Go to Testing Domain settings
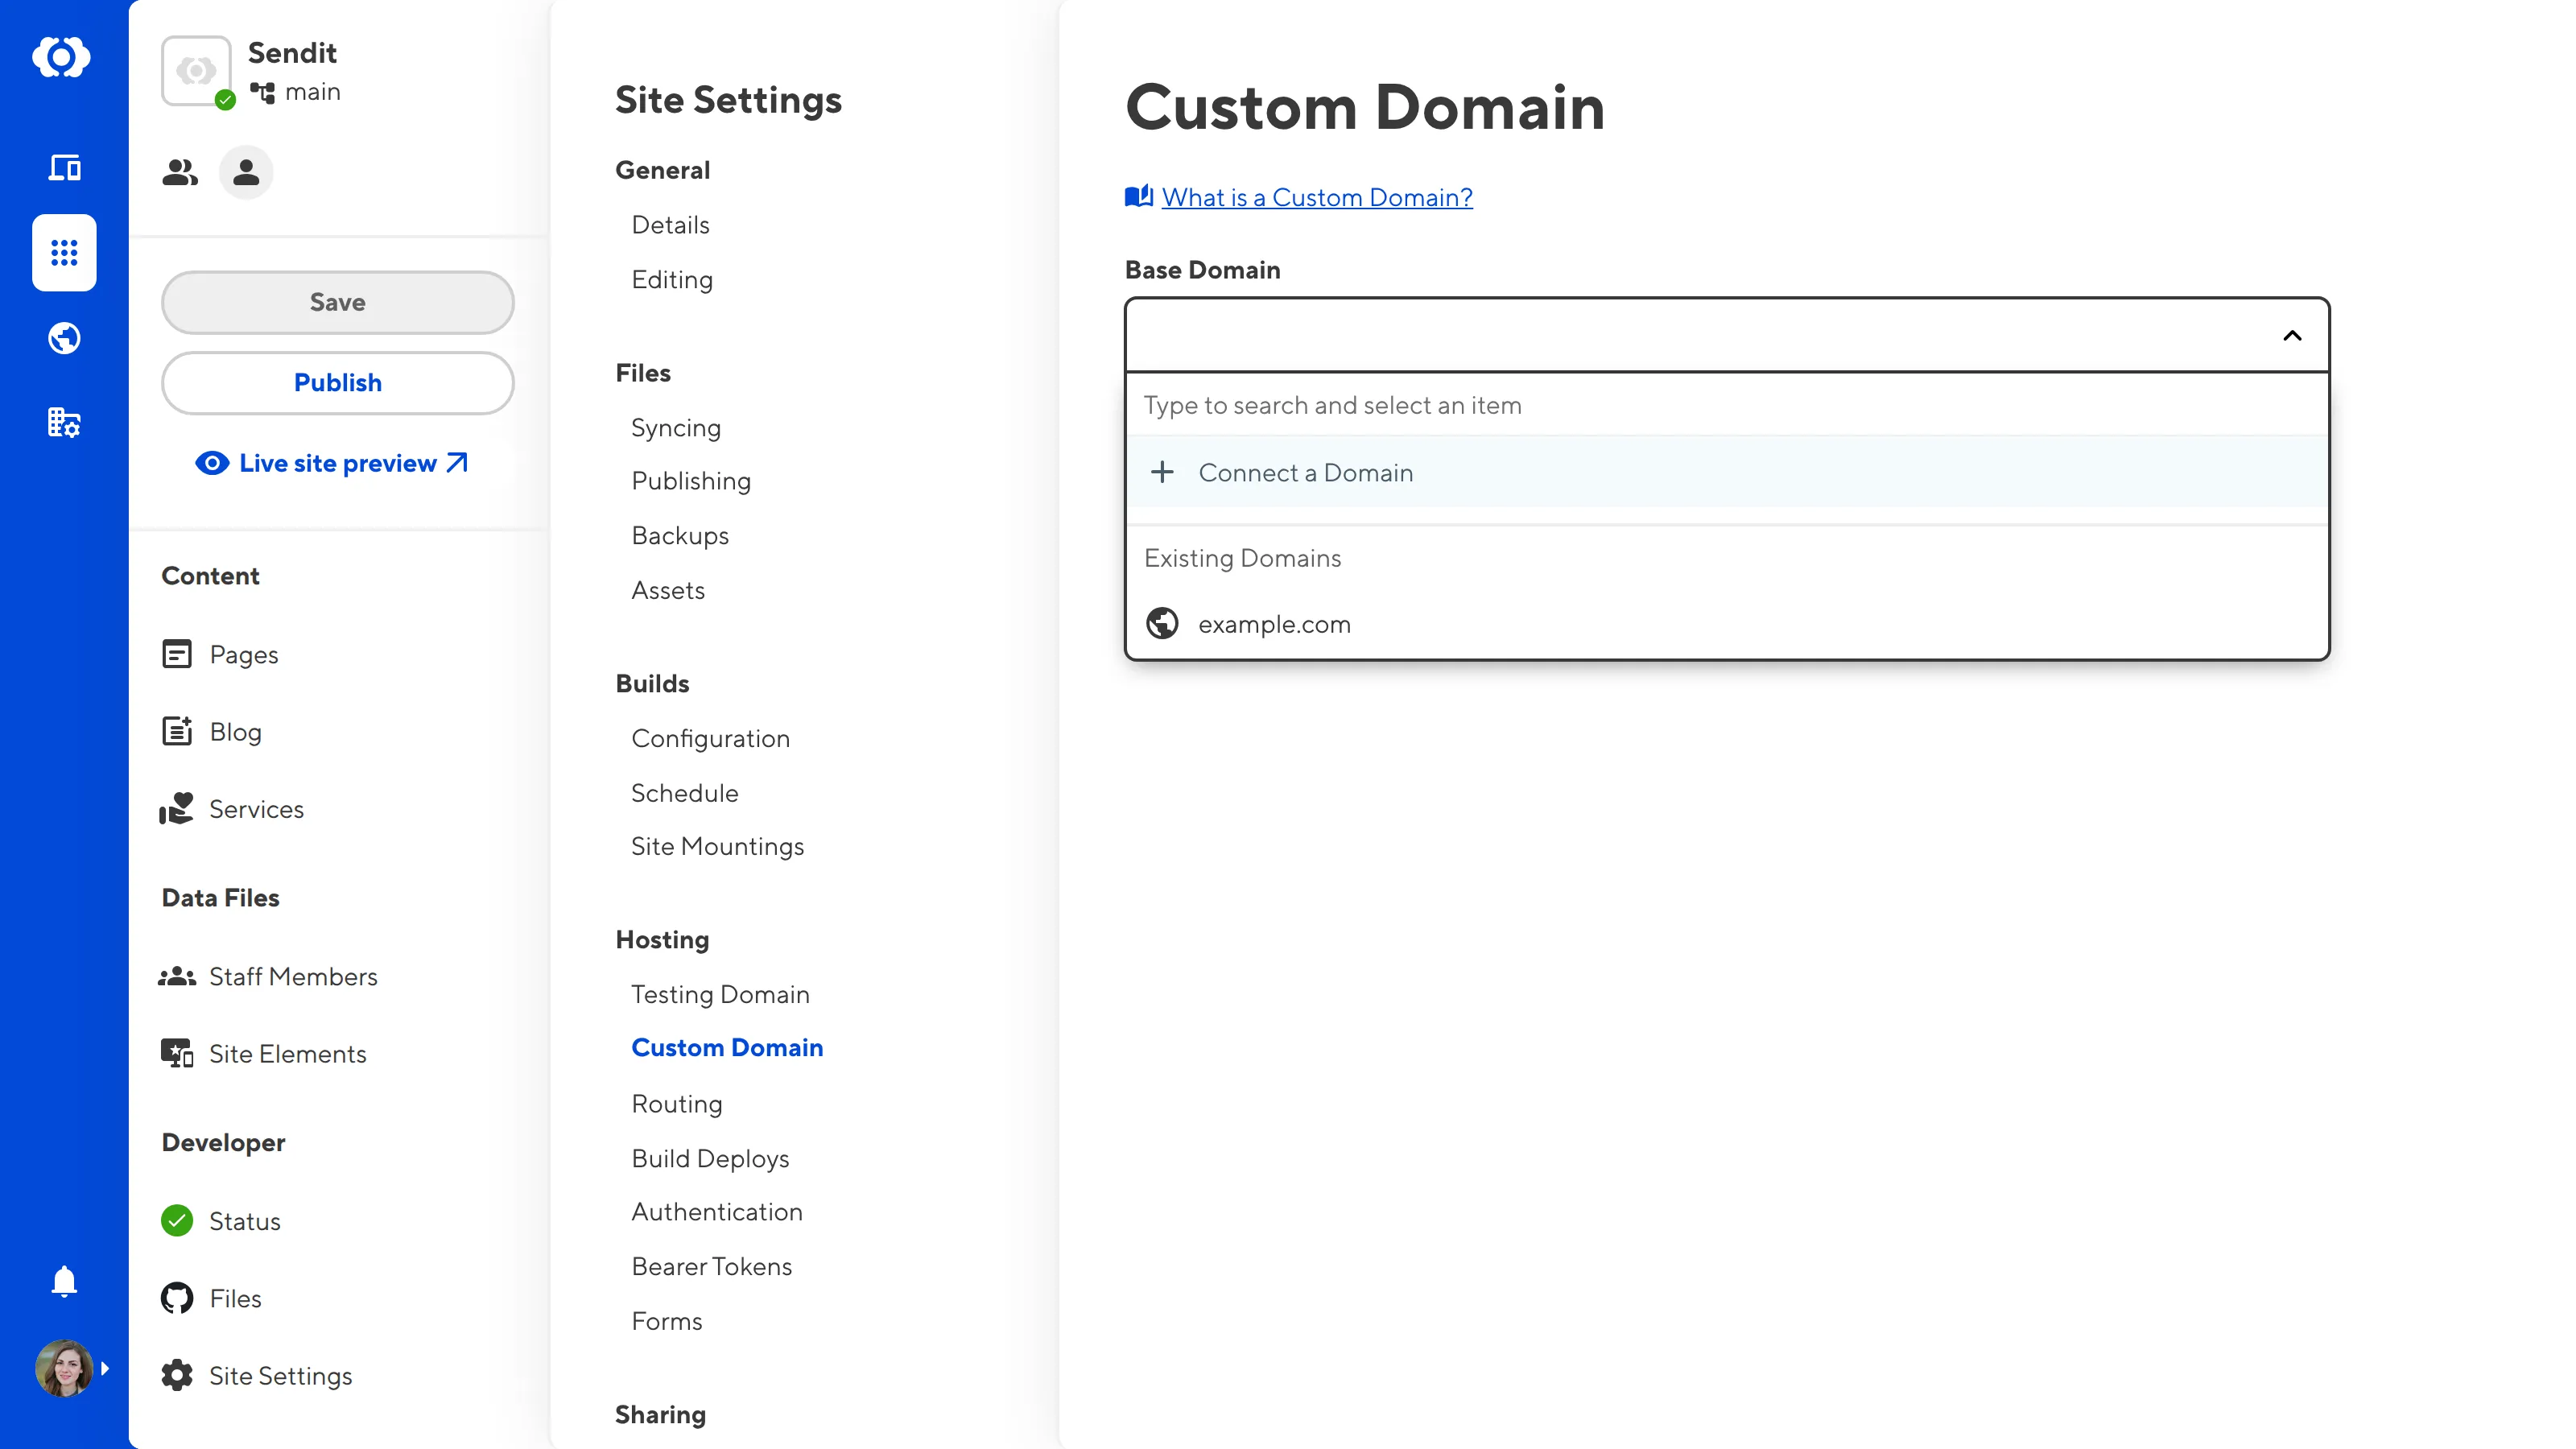 (720, 994)
